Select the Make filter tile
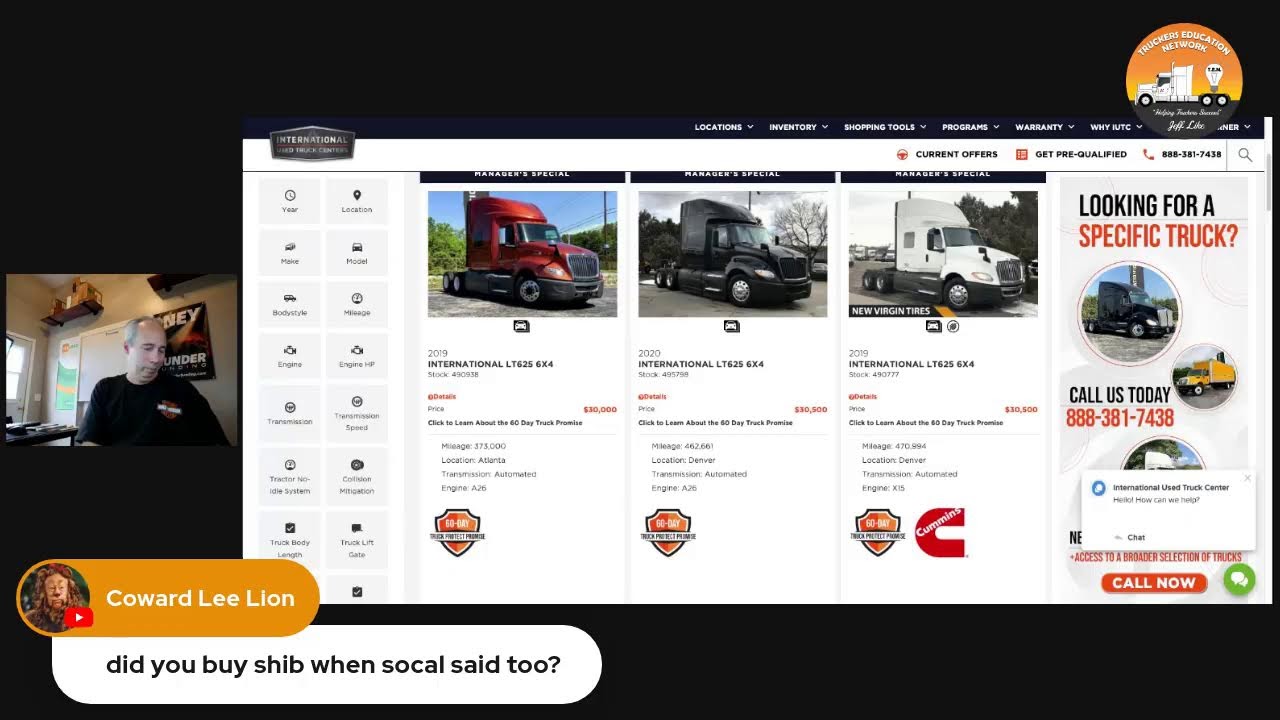The image size is (1280, 720). coord(290,253)
